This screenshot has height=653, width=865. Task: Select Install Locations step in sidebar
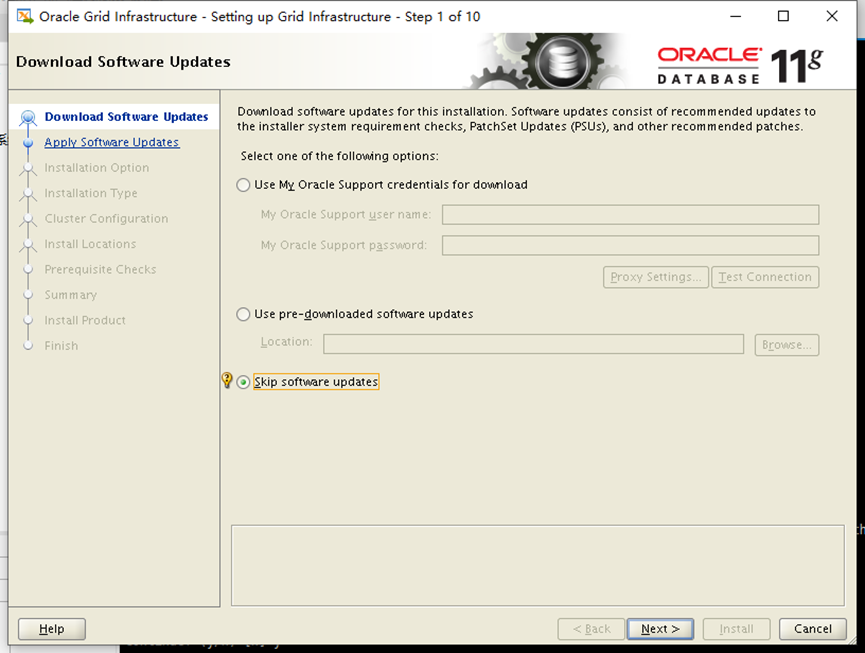click(x=90, y=244)
